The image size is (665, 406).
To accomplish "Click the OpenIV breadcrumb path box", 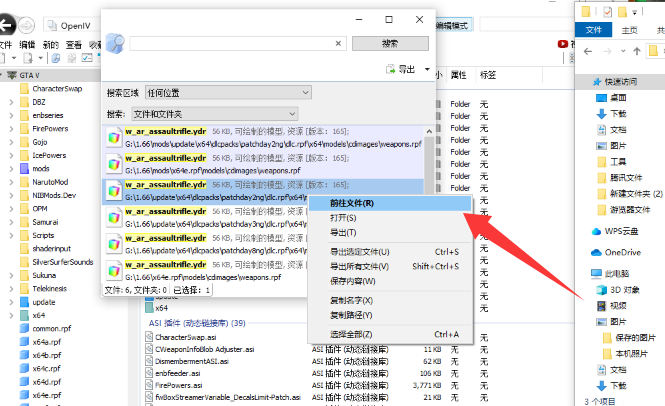I will (73, 26).
